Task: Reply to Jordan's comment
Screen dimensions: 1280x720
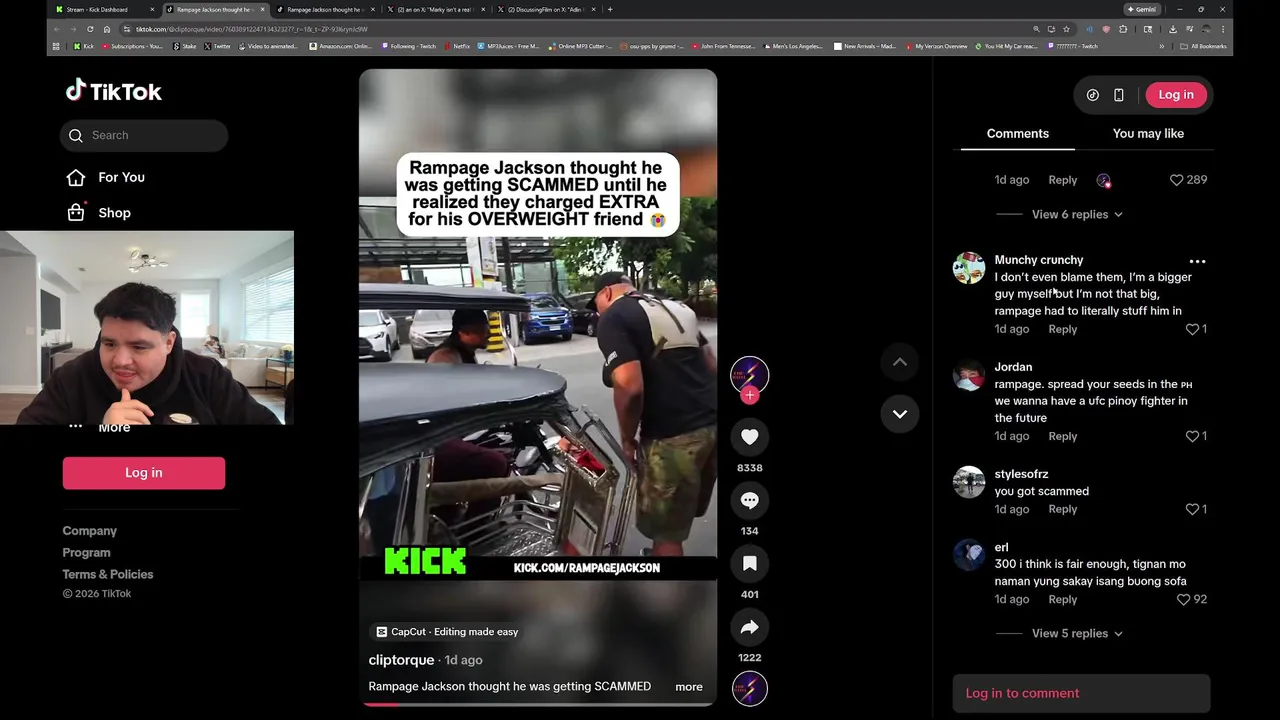Action: click(1062, 436)
